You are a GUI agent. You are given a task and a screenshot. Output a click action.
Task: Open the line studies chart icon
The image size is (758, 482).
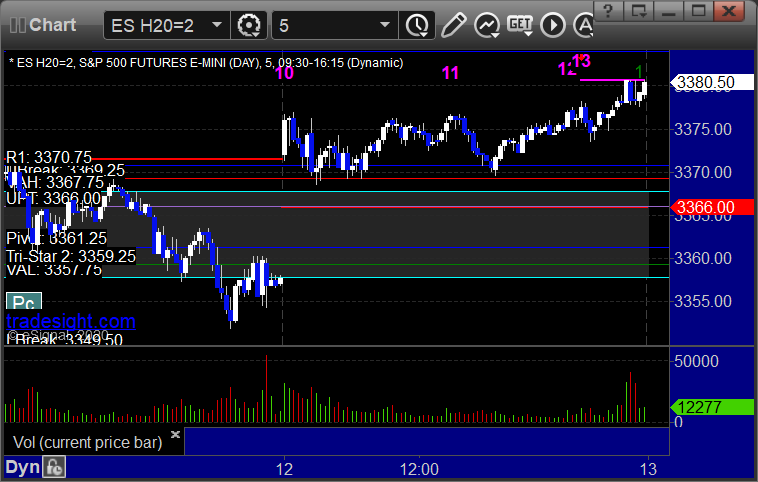[x=487, y=25]
